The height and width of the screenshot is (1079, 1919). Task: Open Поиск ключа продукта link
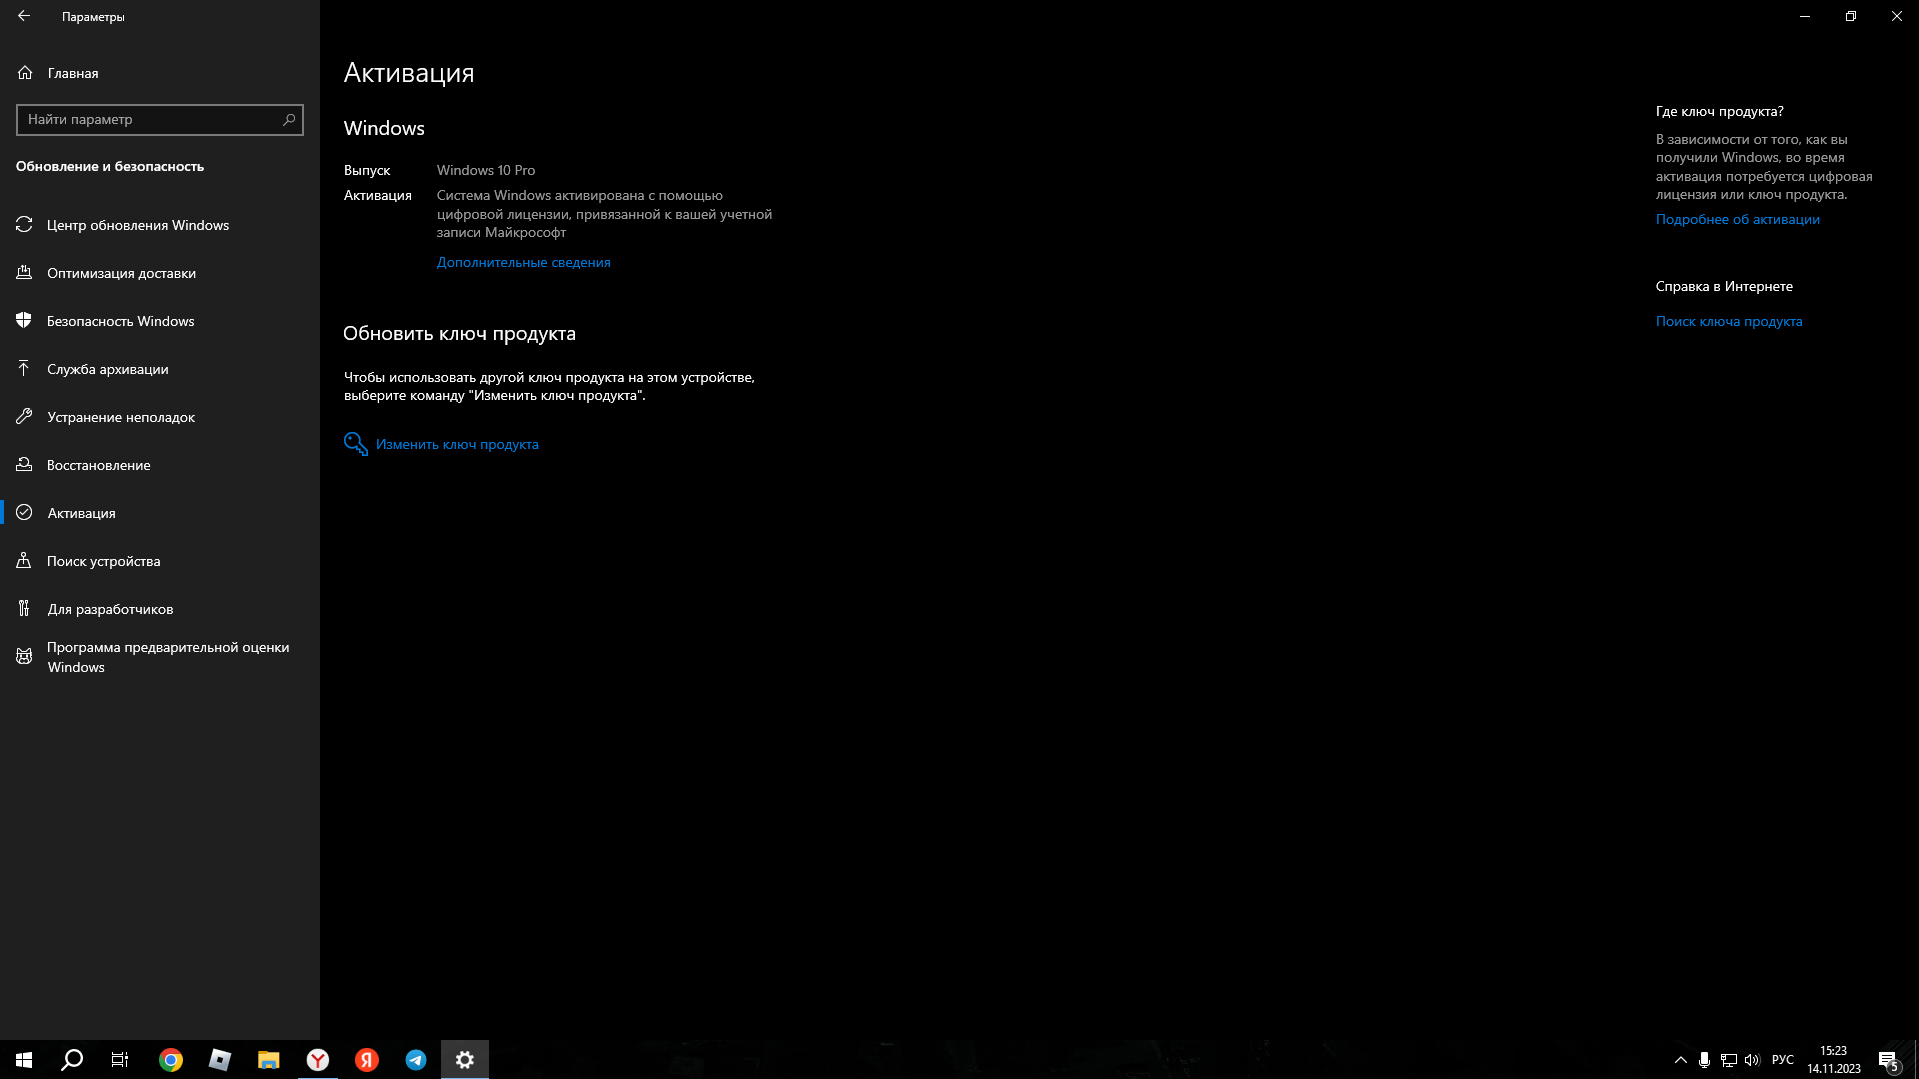click(x=1728, y=321)
